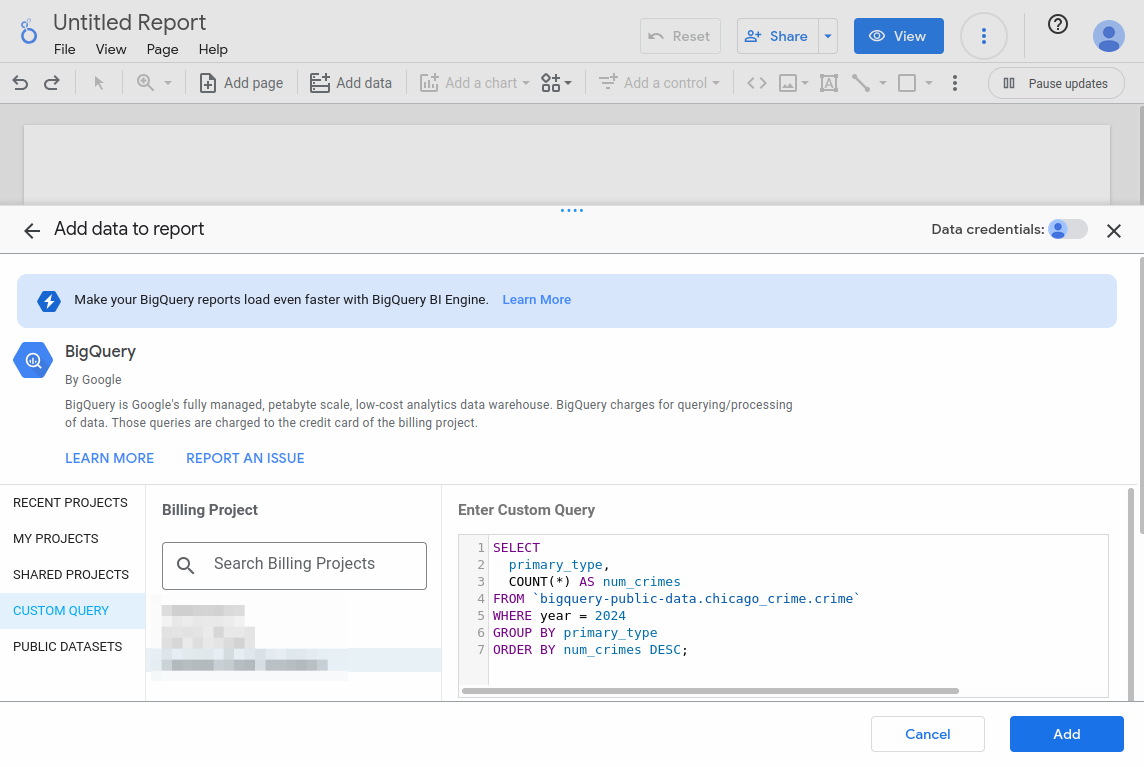
Task: Click the Share button
Action: click(777, 36)
